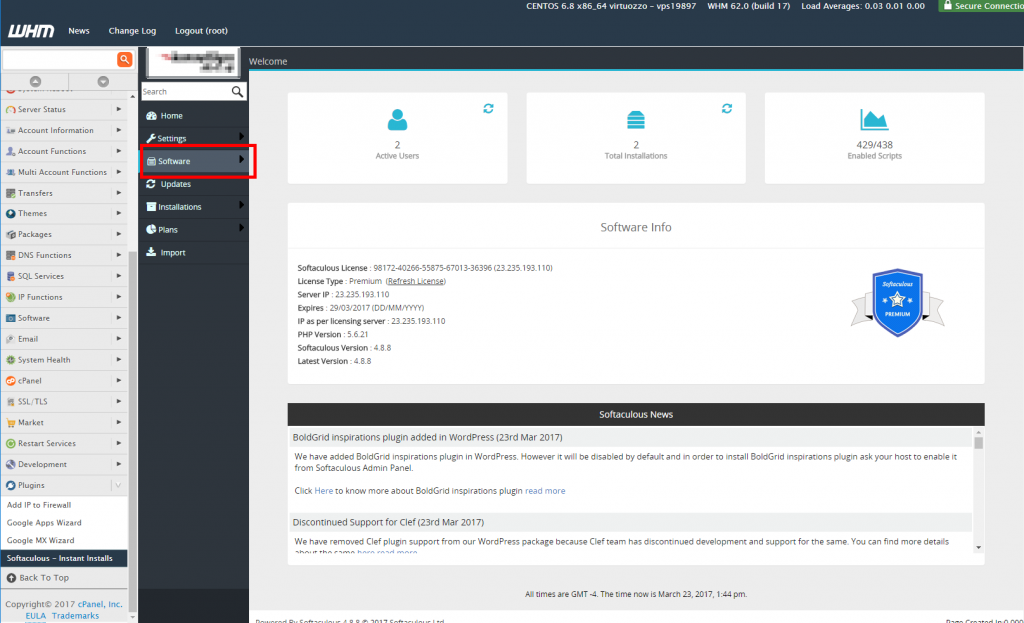Click the Active Users person icon
This screenshot has width=1024, height=623.
[x=397, y=120]
